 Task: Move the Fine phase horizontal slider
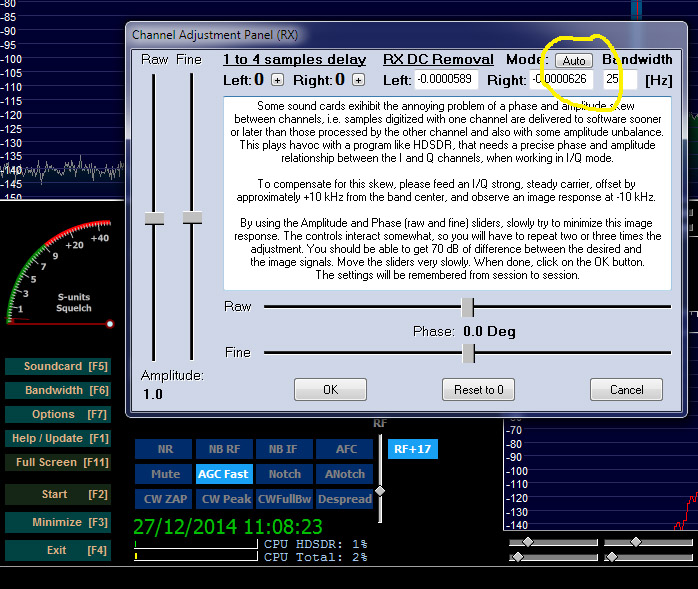468,353
